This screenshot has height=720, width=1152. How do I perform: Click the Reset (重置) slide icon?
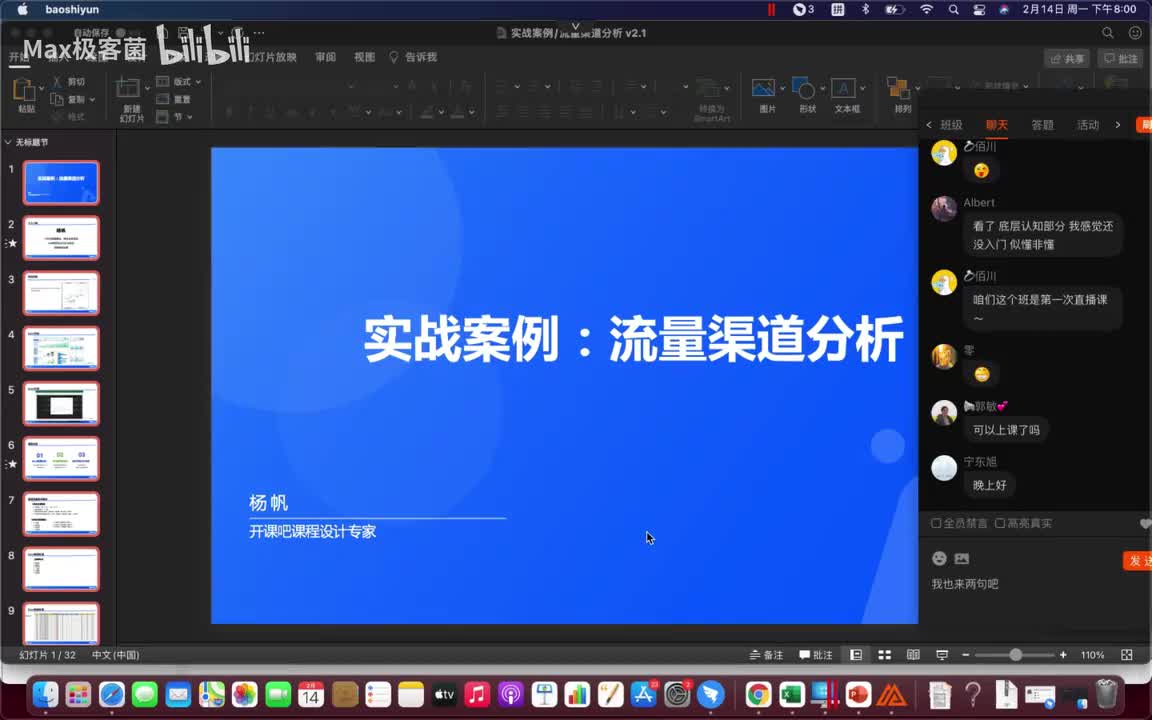pyautogui.click(x=162, y=99)
